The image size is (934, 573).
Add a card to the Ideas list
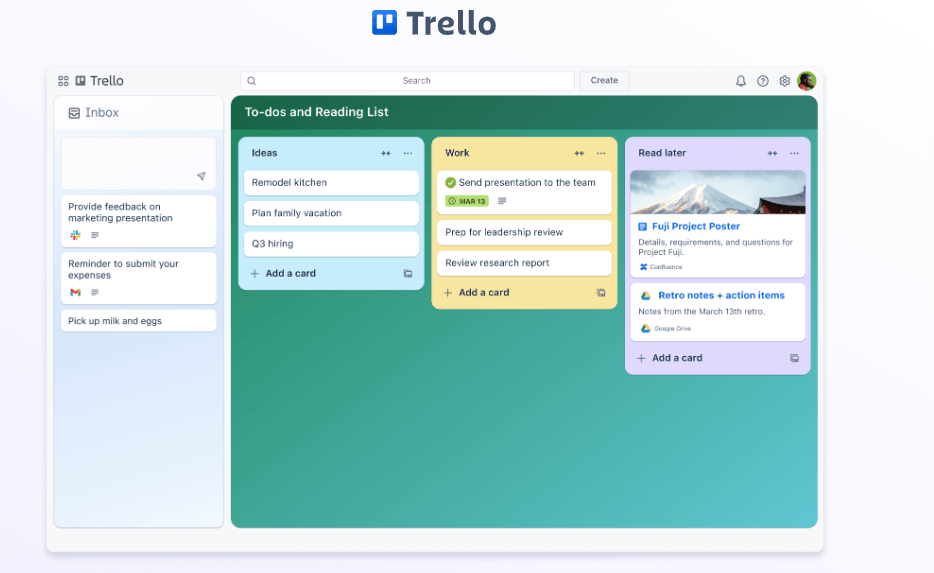pos(291,273)
